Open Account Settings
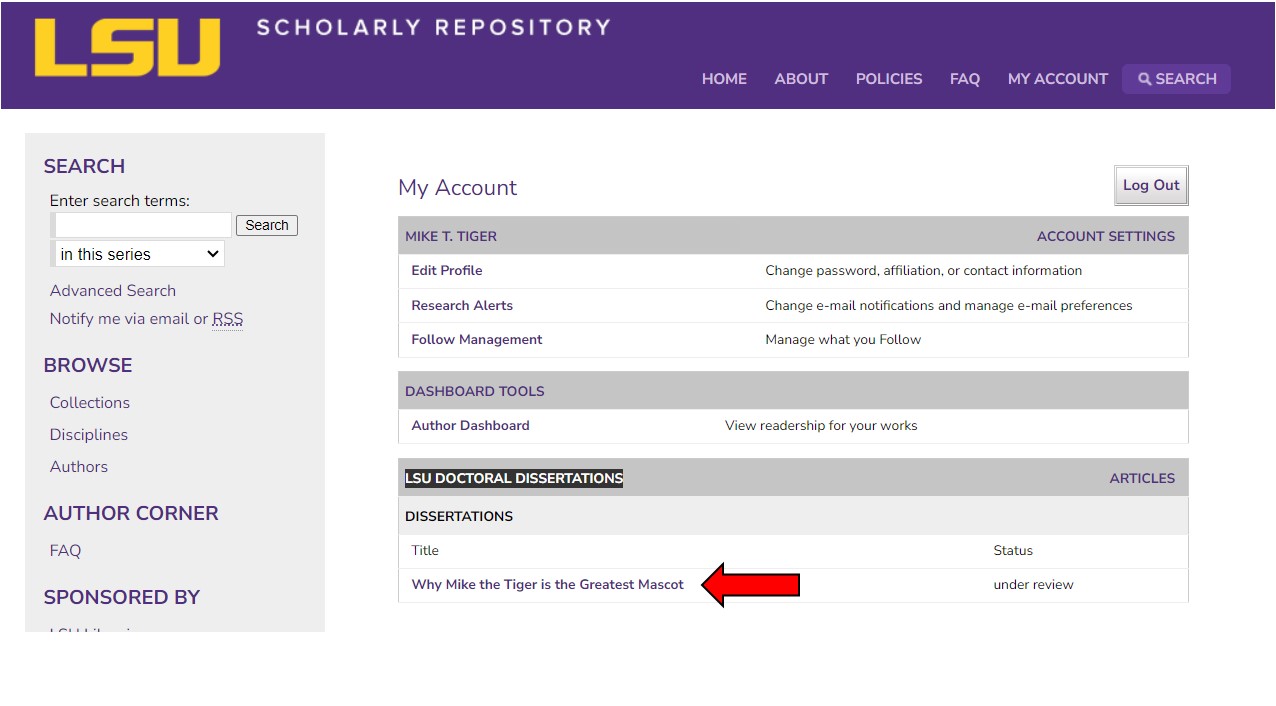 pos(1105,236)
